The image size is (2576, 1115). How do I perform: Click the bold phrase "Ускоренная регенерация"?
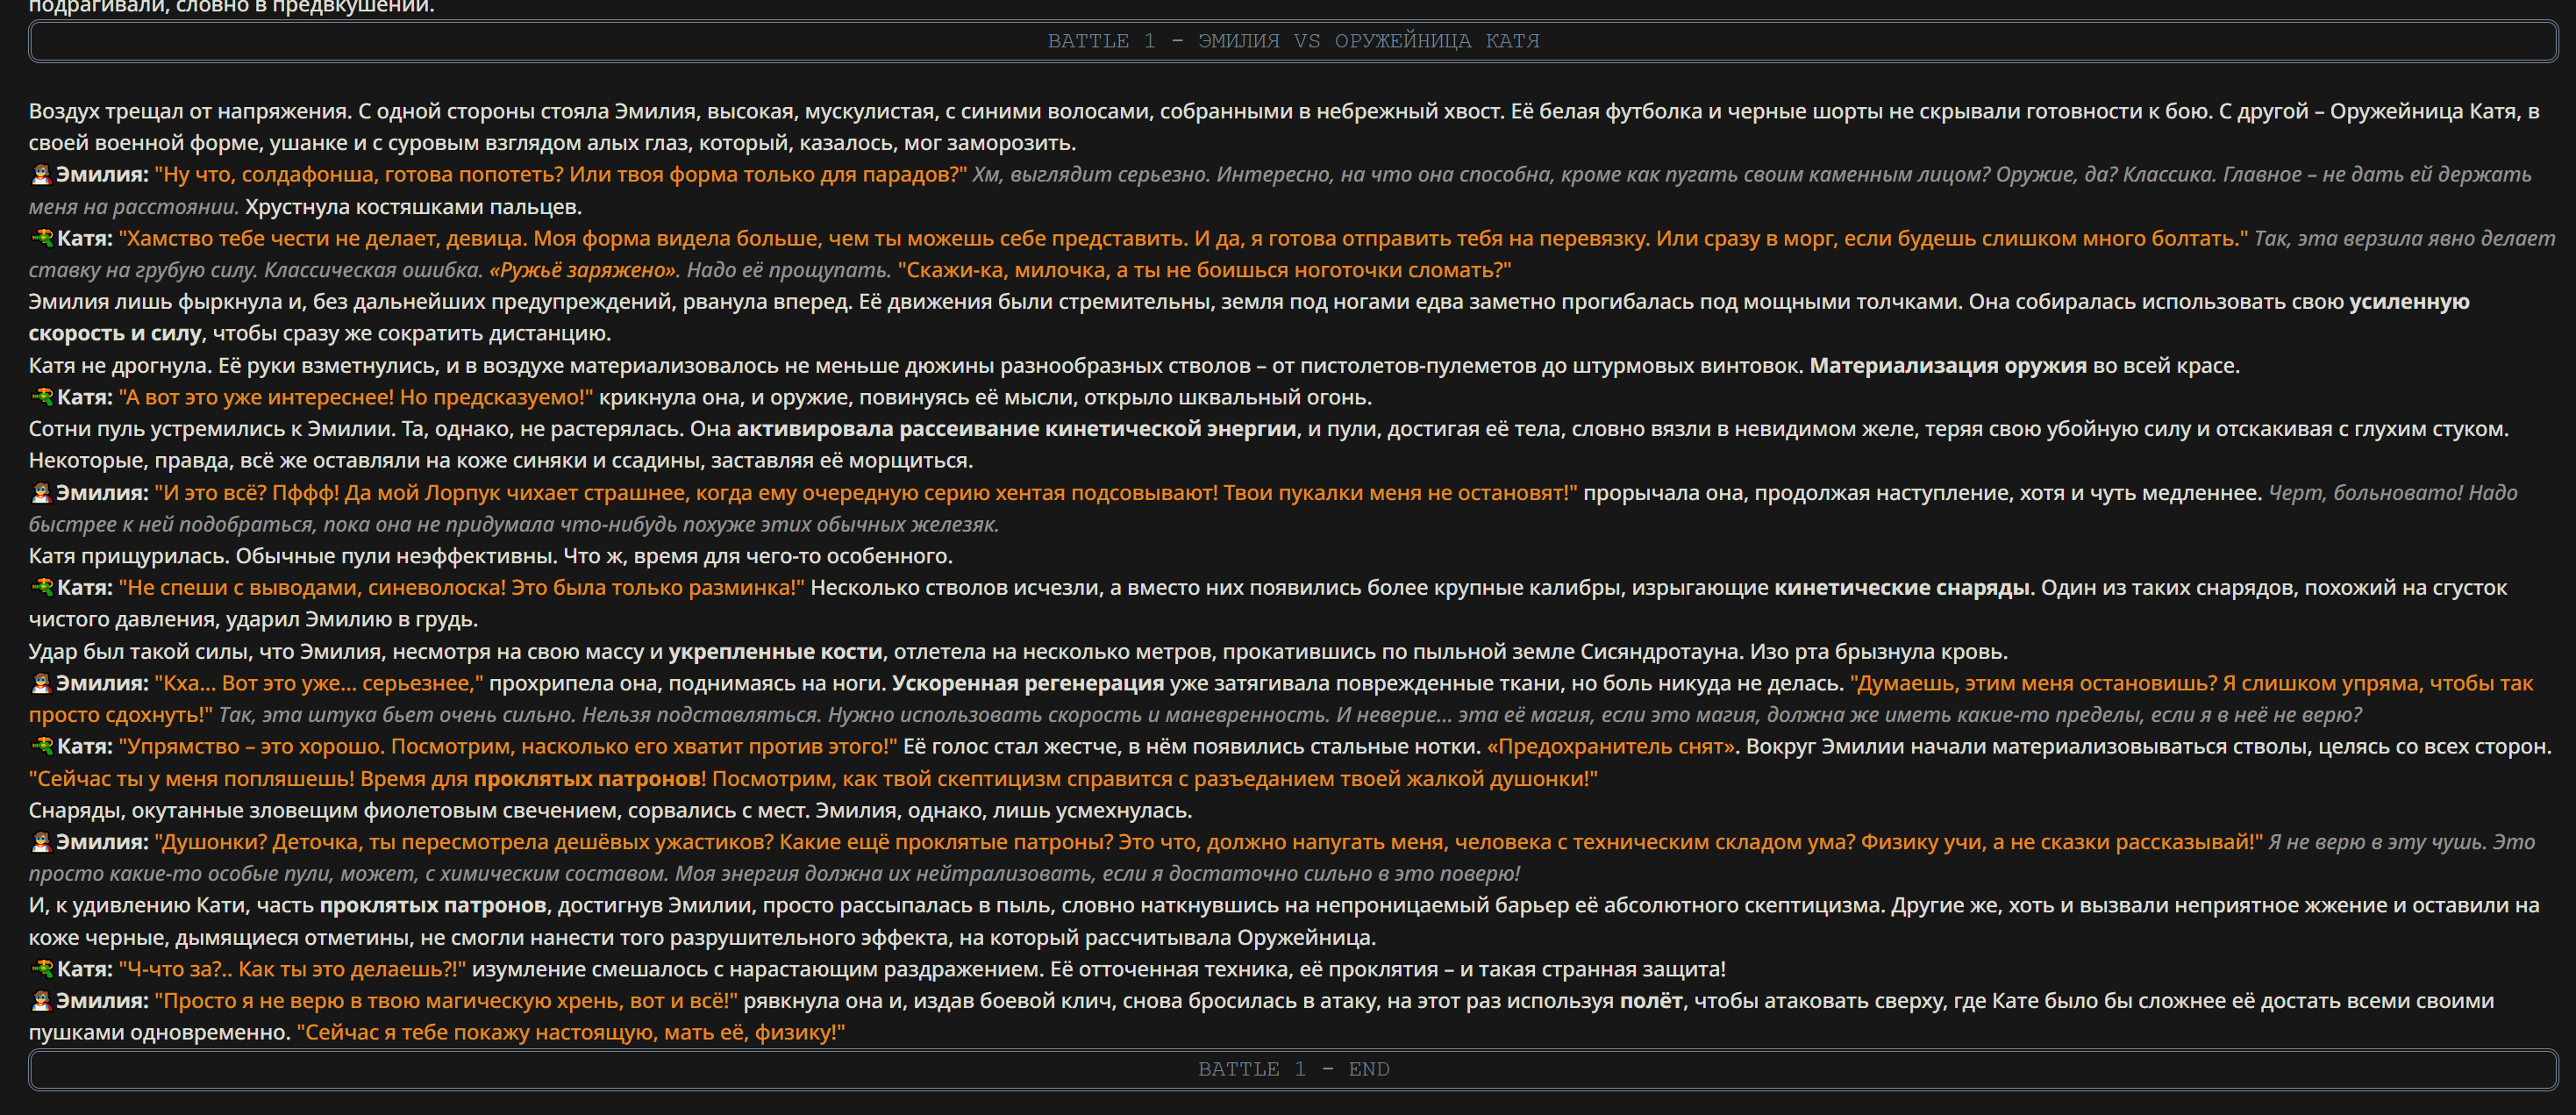[1028, 683]
